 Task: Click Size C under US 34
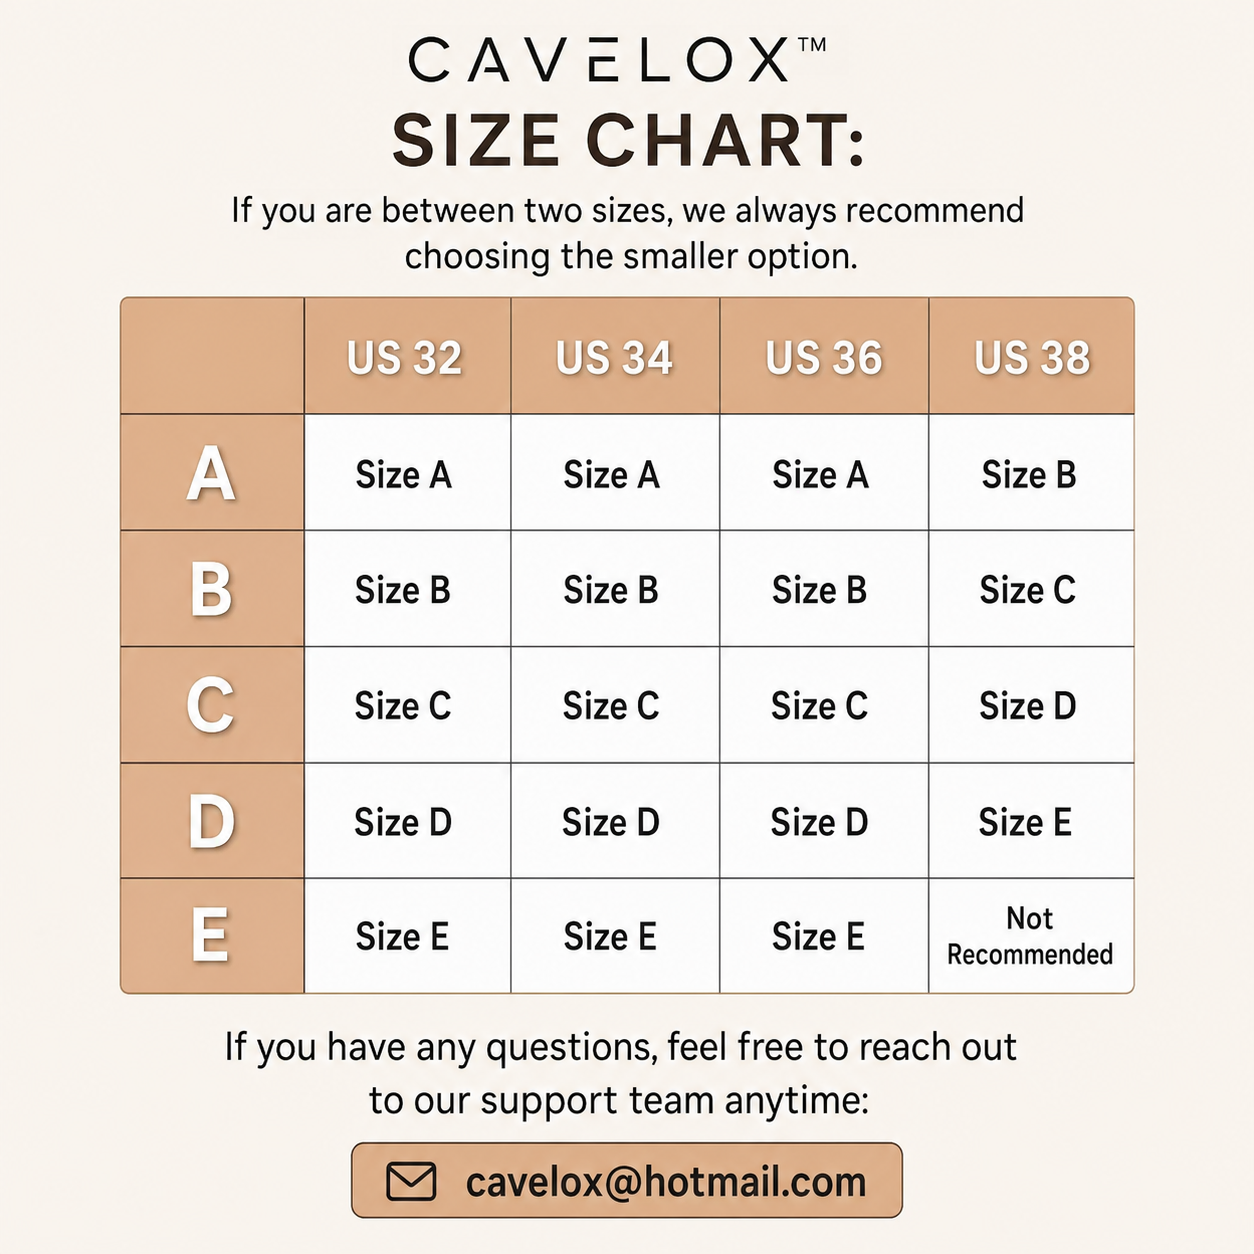coord(611,706)
